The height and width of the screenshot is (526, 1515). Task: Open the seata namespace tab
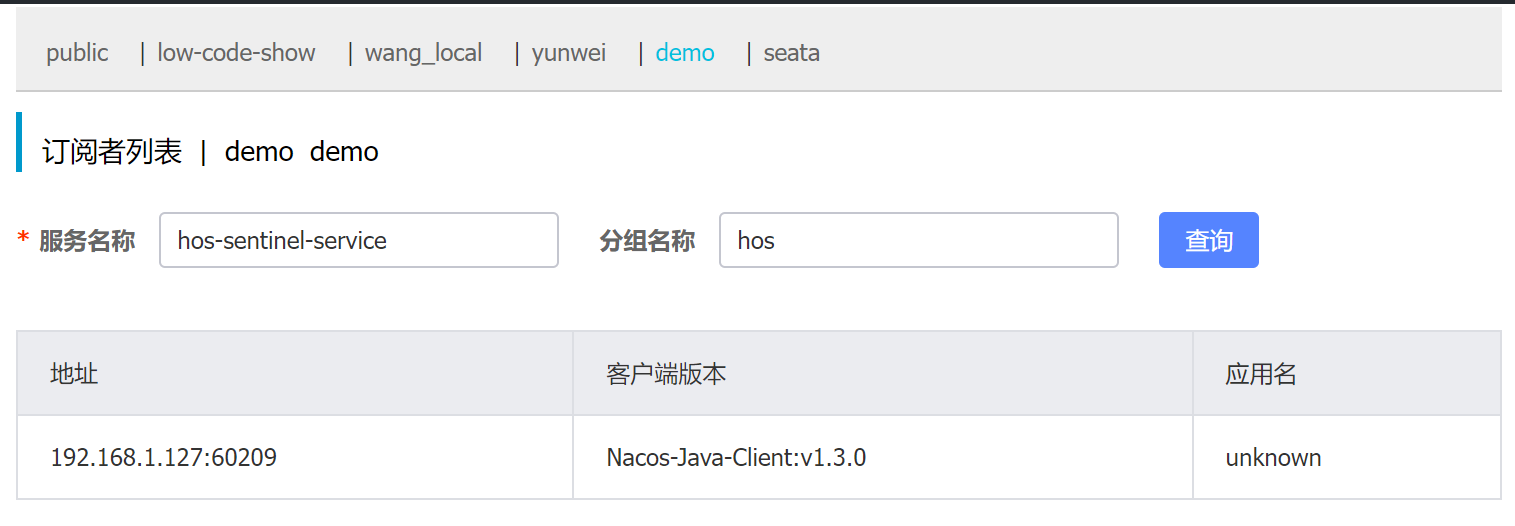(792, 53)
